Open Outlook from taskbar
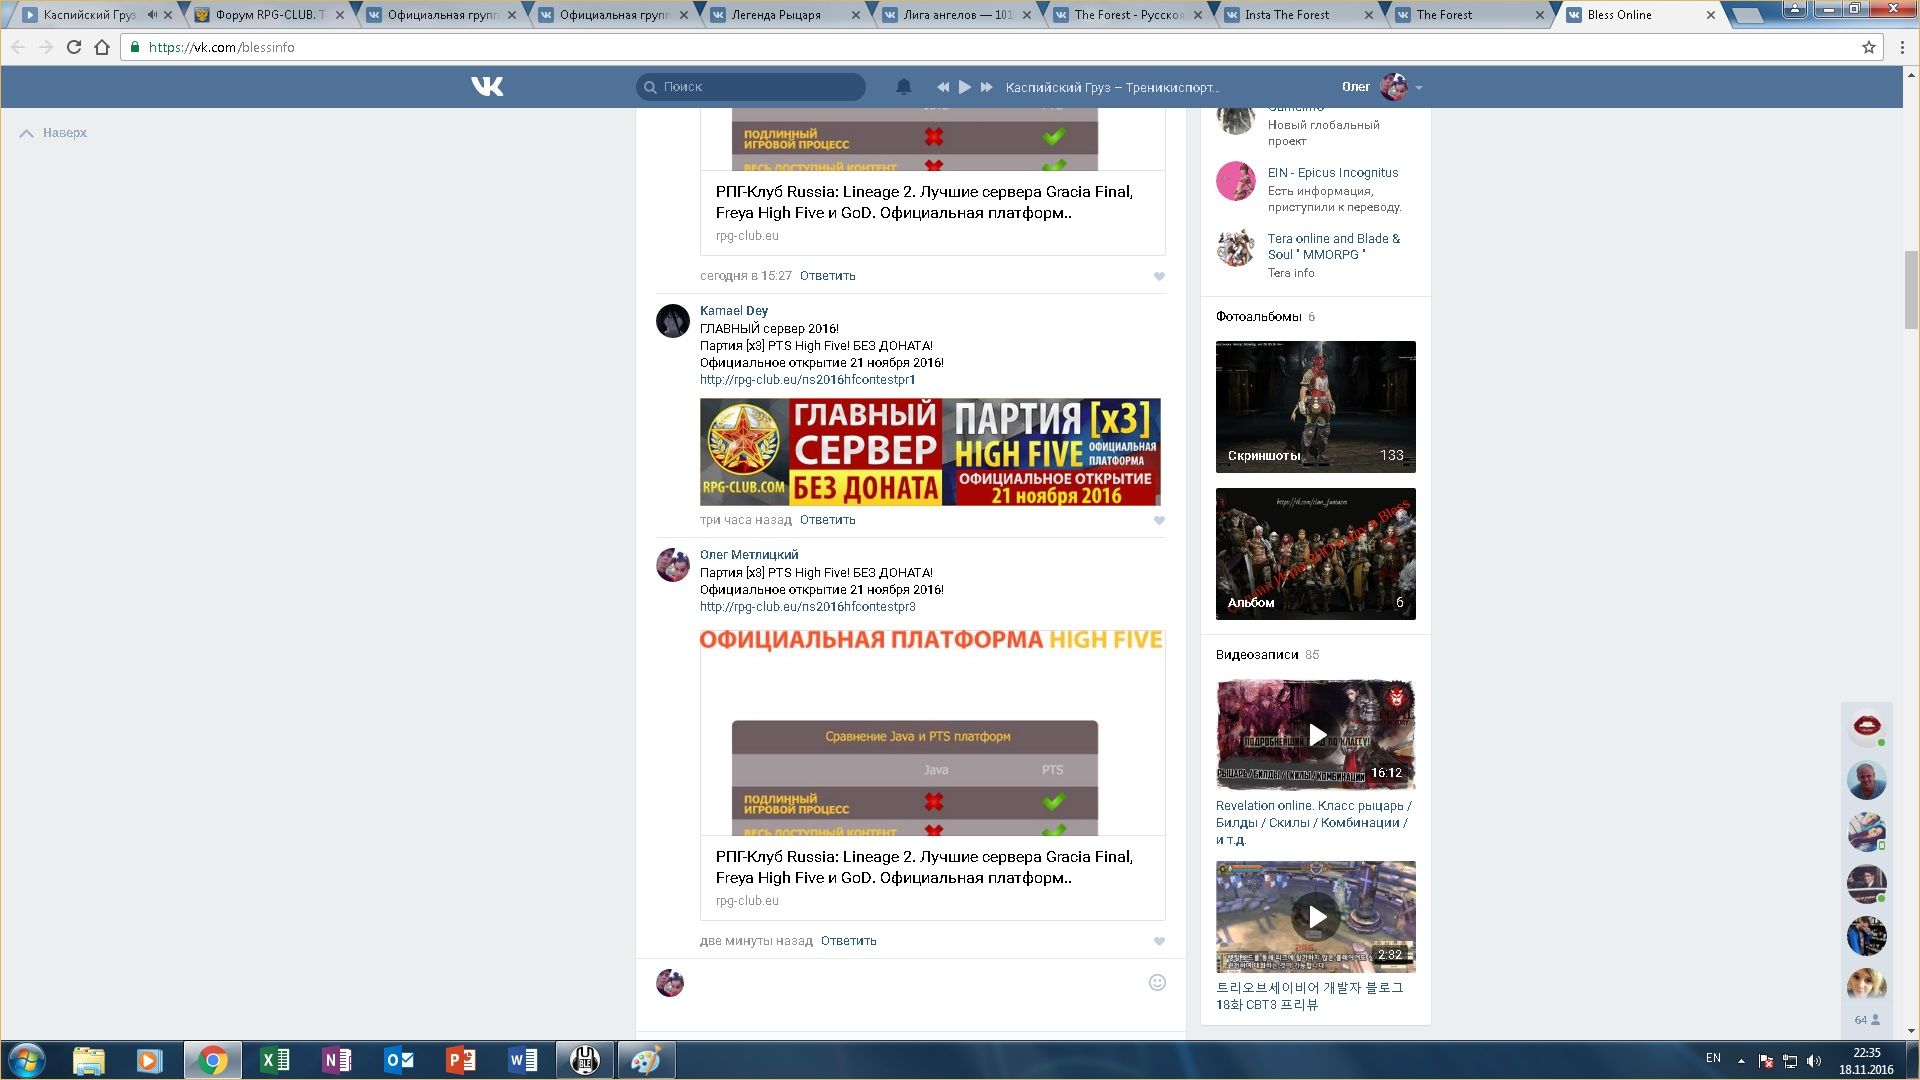Screen dimensions: 1920x1080 (x=399, y=1060)
